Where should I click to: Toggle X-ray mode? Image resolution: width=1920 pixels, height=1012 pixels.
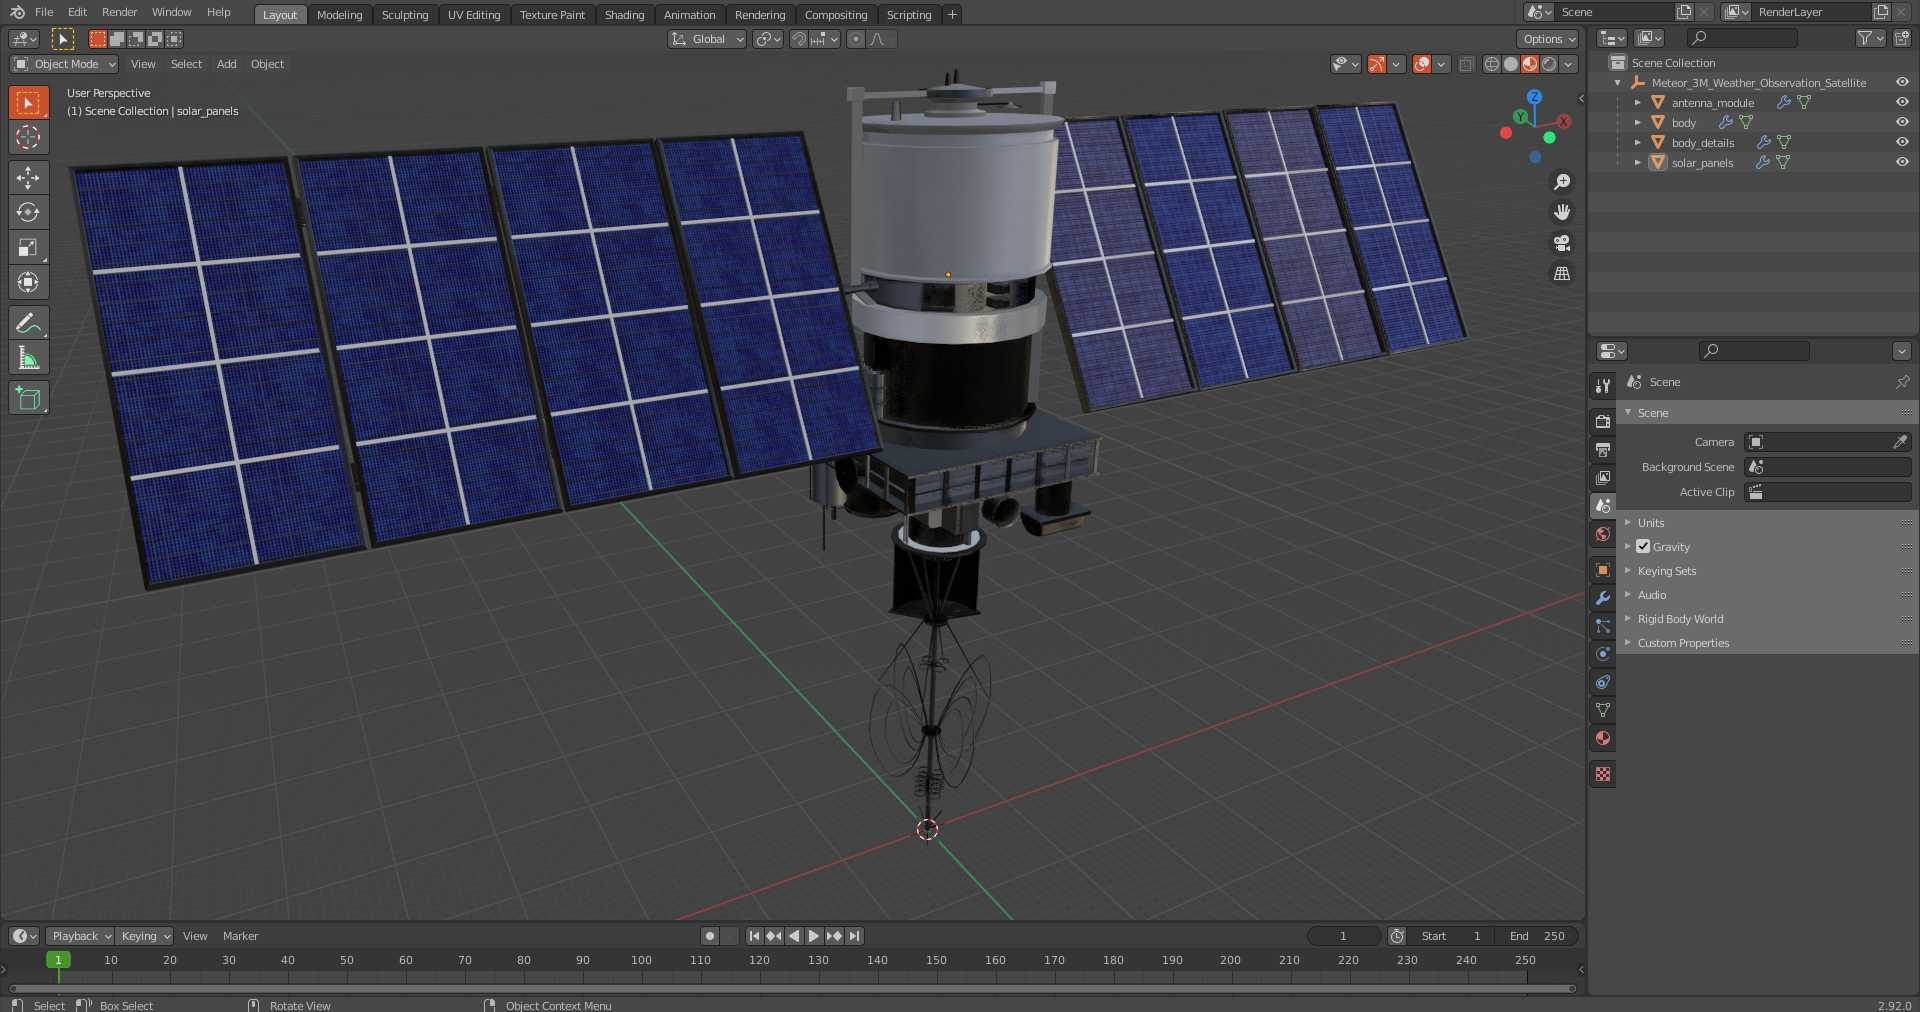tap(1466, 64)
